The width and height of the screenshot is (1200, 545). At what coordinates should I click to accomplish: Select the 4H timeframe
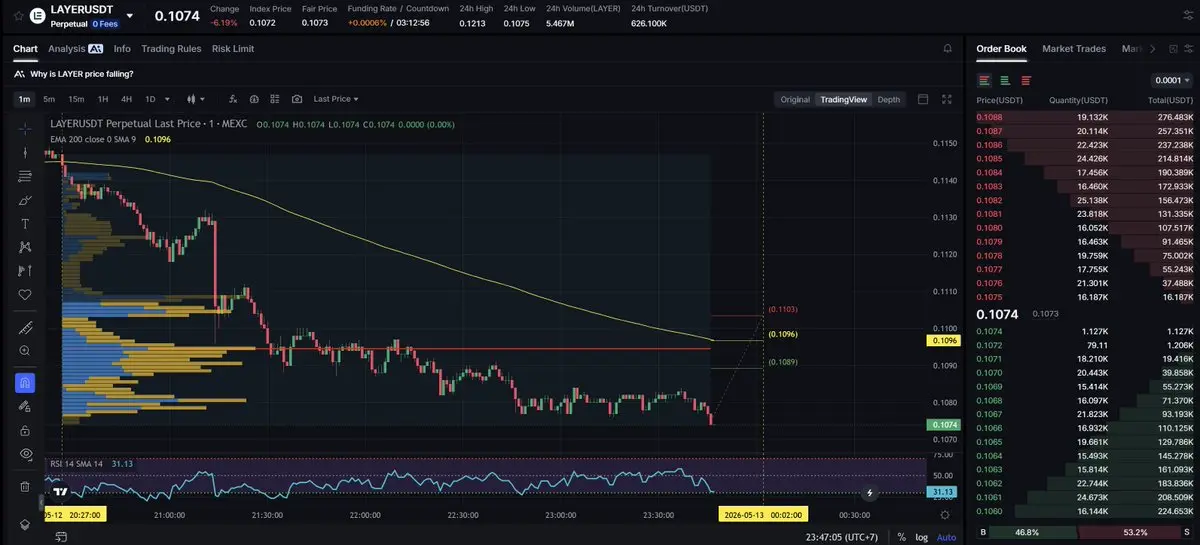(126, 99)
